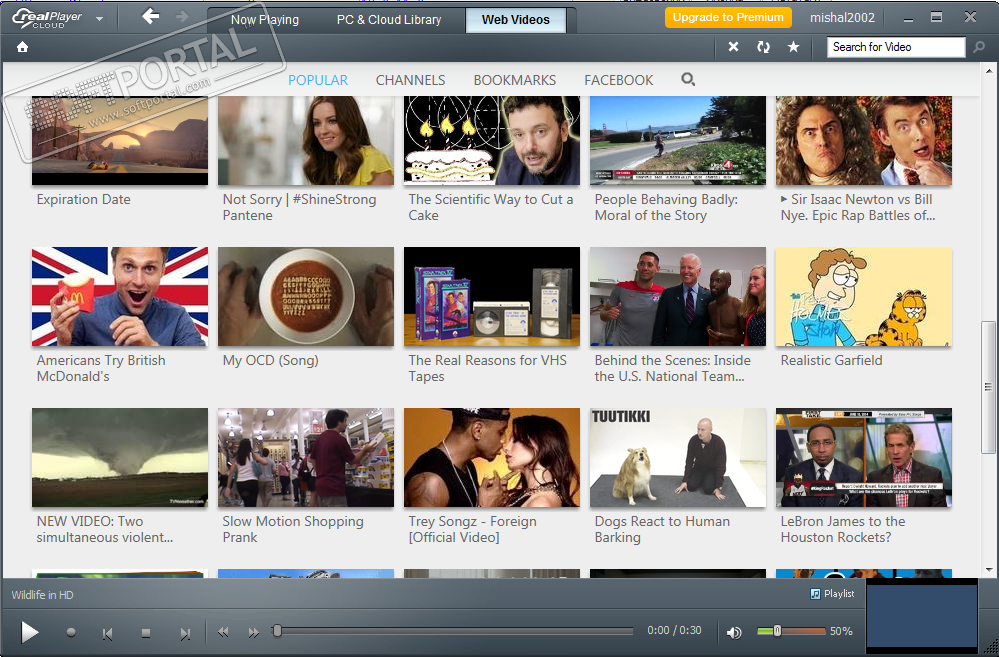
Task: Open The Real Reasons for VHS Tapes thumbnail
Action: (x=492, y=296)
